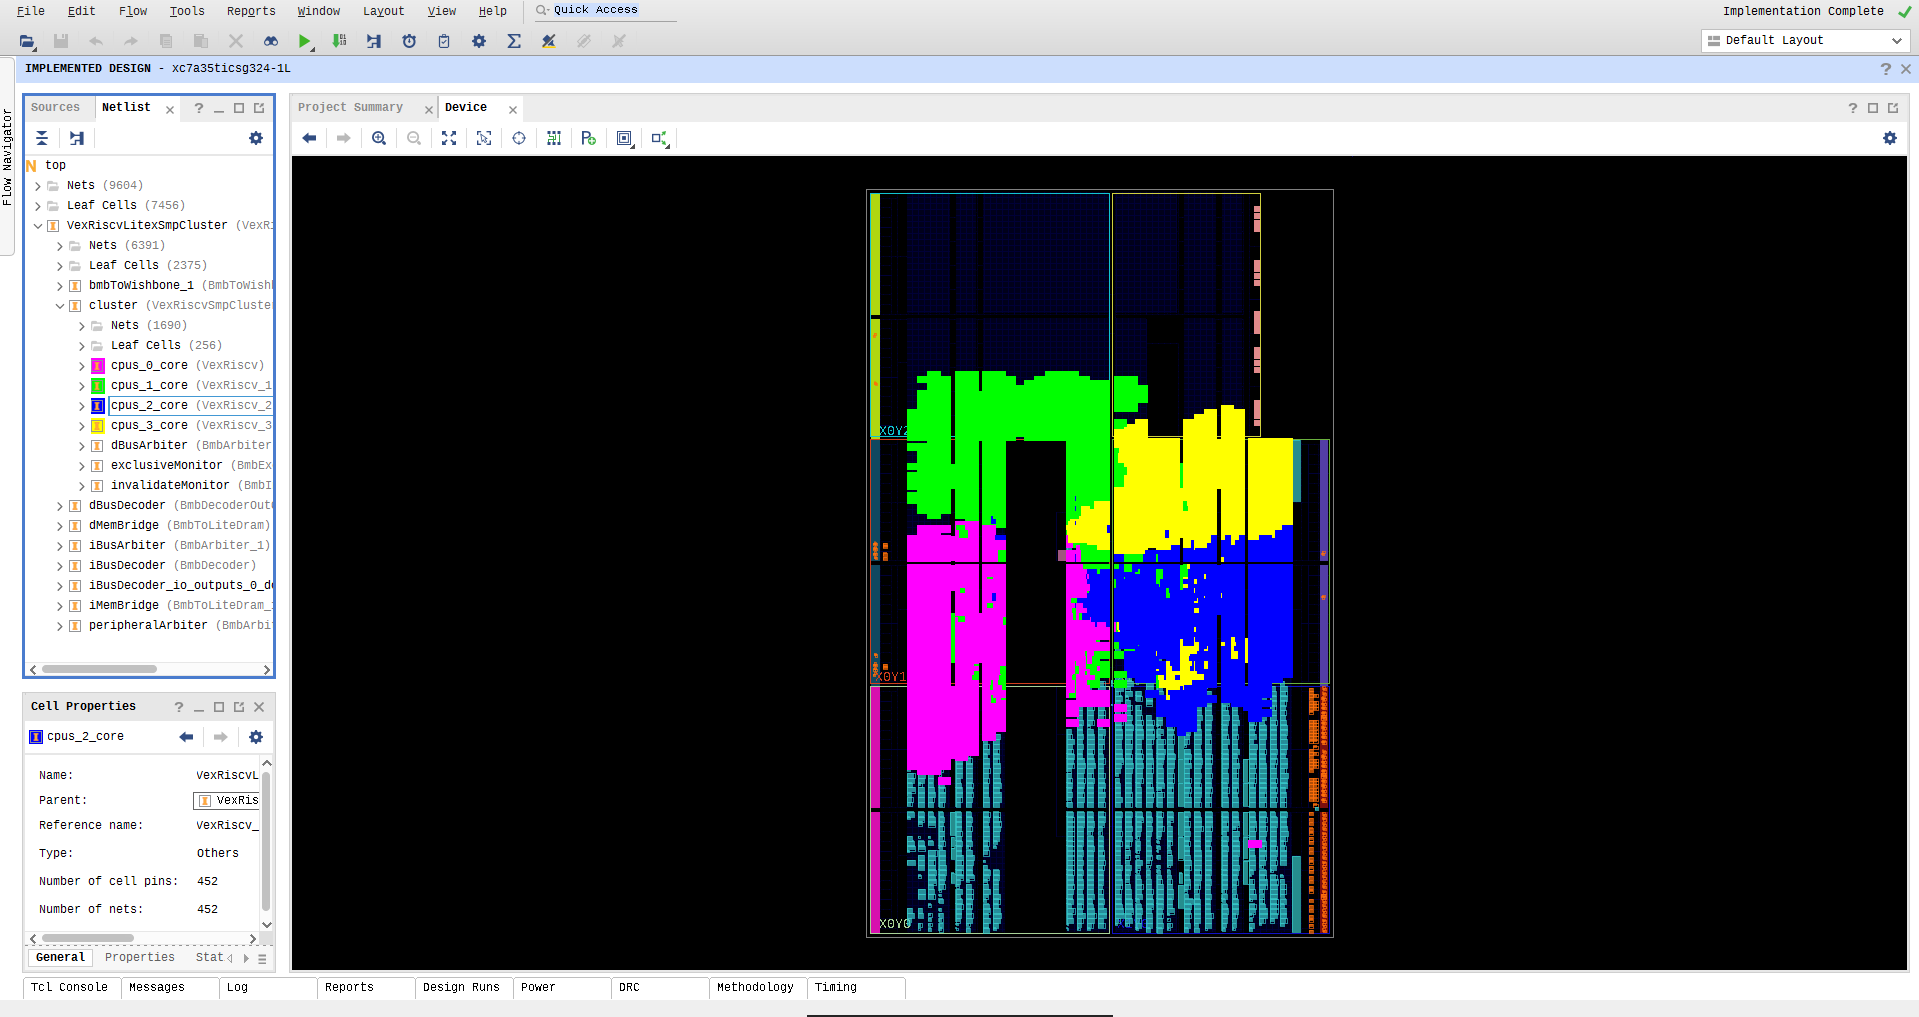Open the Reports menu
Viewport: 1919px width, 1017px height.
coord(250,11)
